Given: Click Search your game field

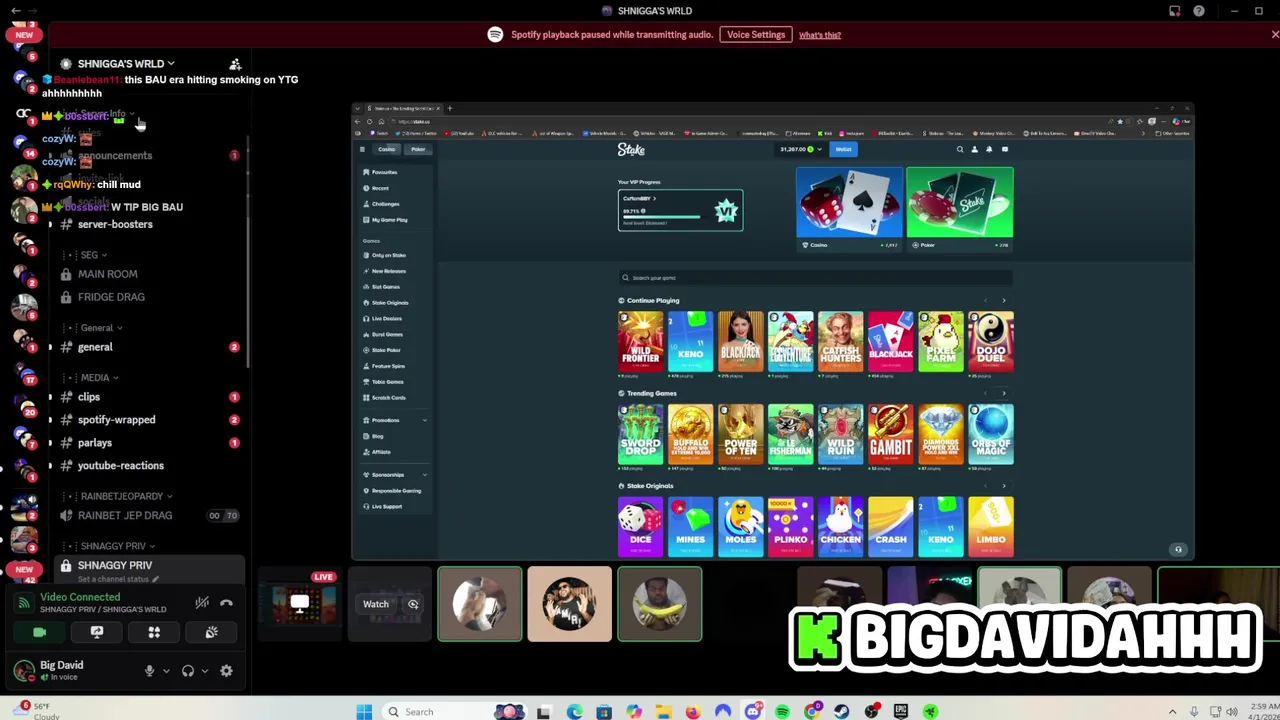Looking at the screenshot, I should pos(816,278).
